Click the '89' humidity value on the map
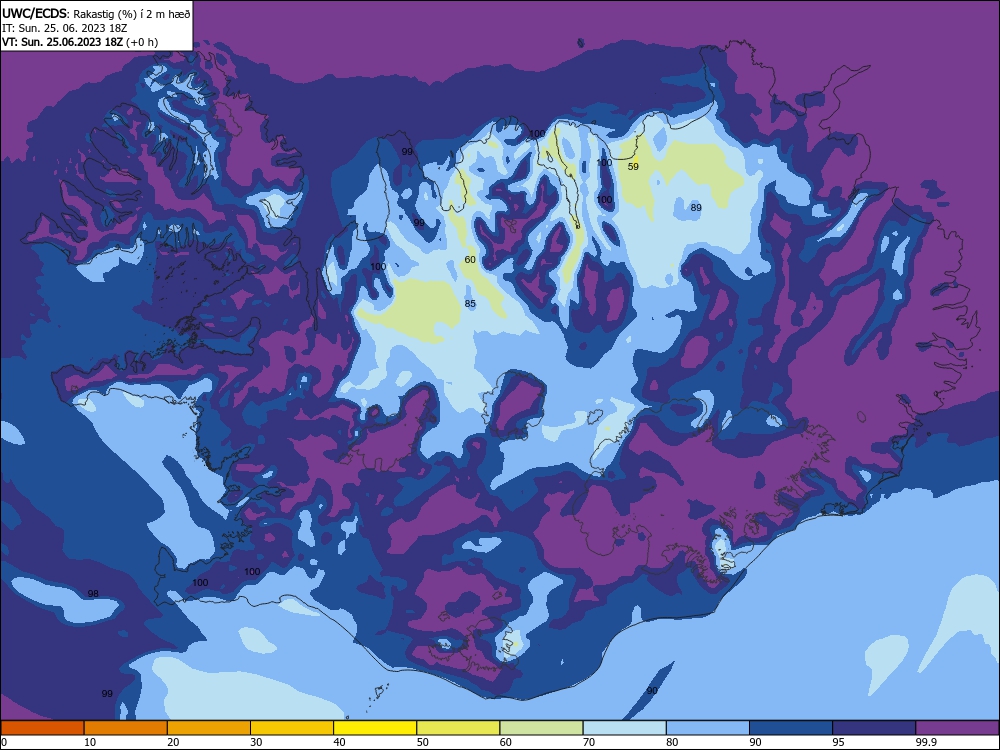The width and height of the screenshot is (1000, 750). point(696,207)
